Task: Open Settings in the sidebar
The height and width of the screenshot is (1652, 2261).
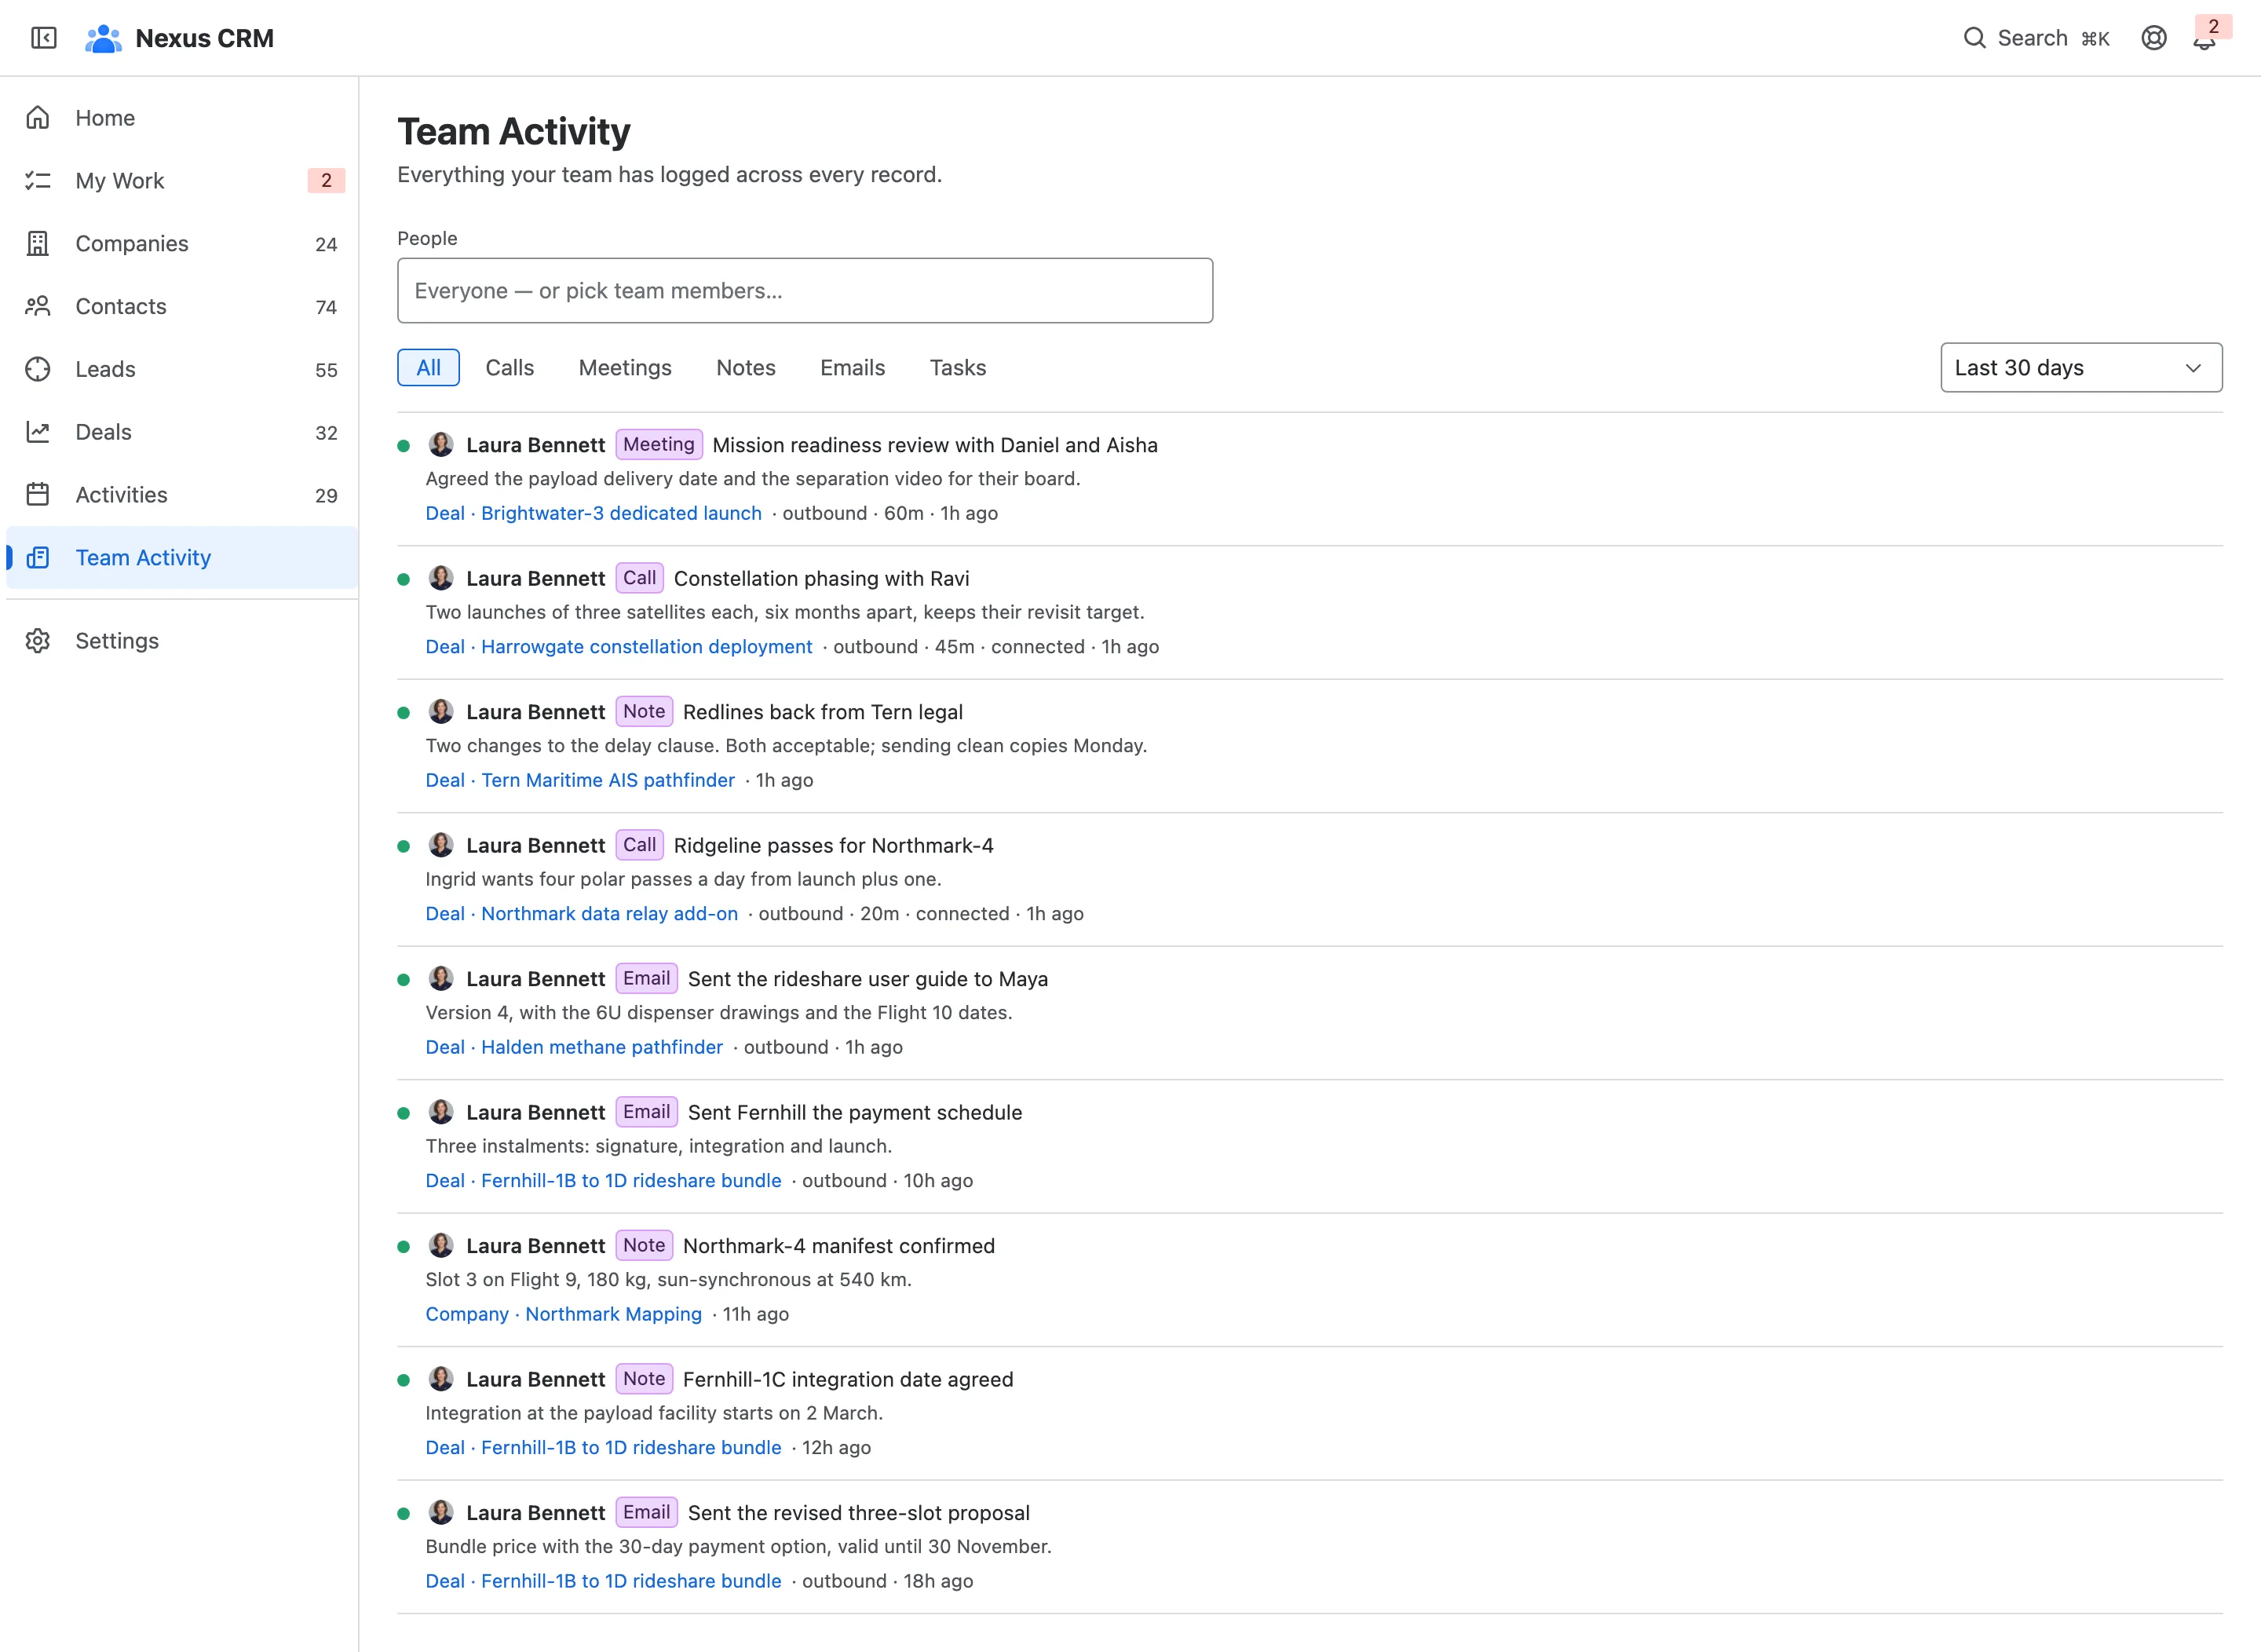Action: coord(181,641)
